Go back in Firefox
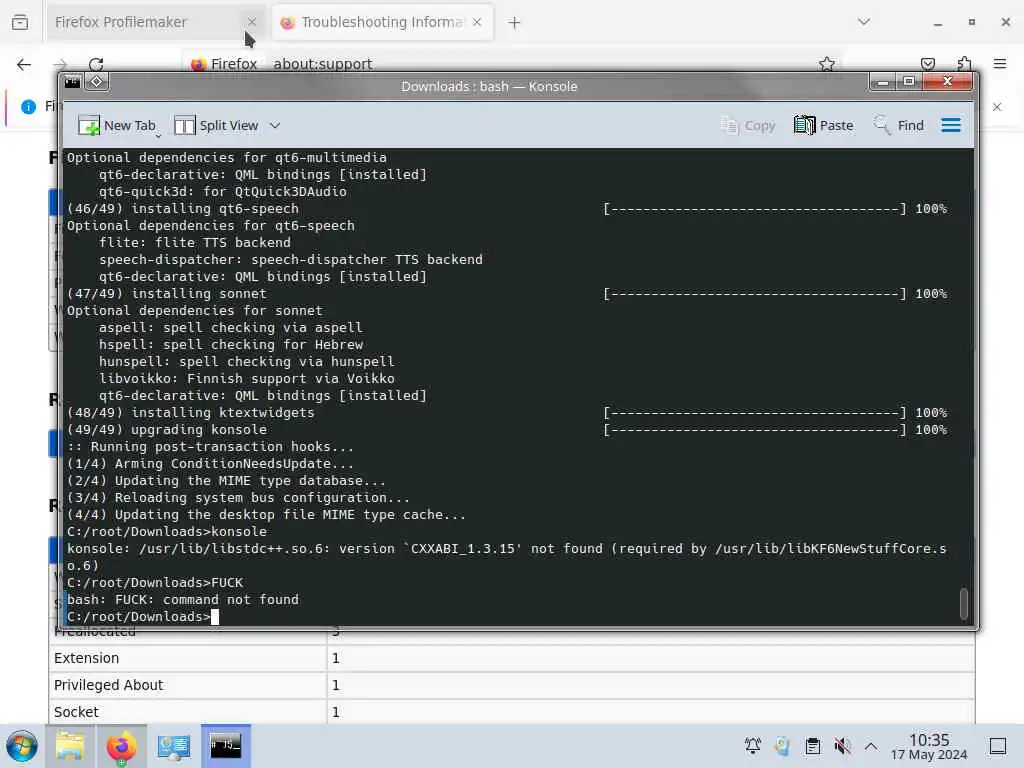The image size is (1024, 768). [24, 64]
